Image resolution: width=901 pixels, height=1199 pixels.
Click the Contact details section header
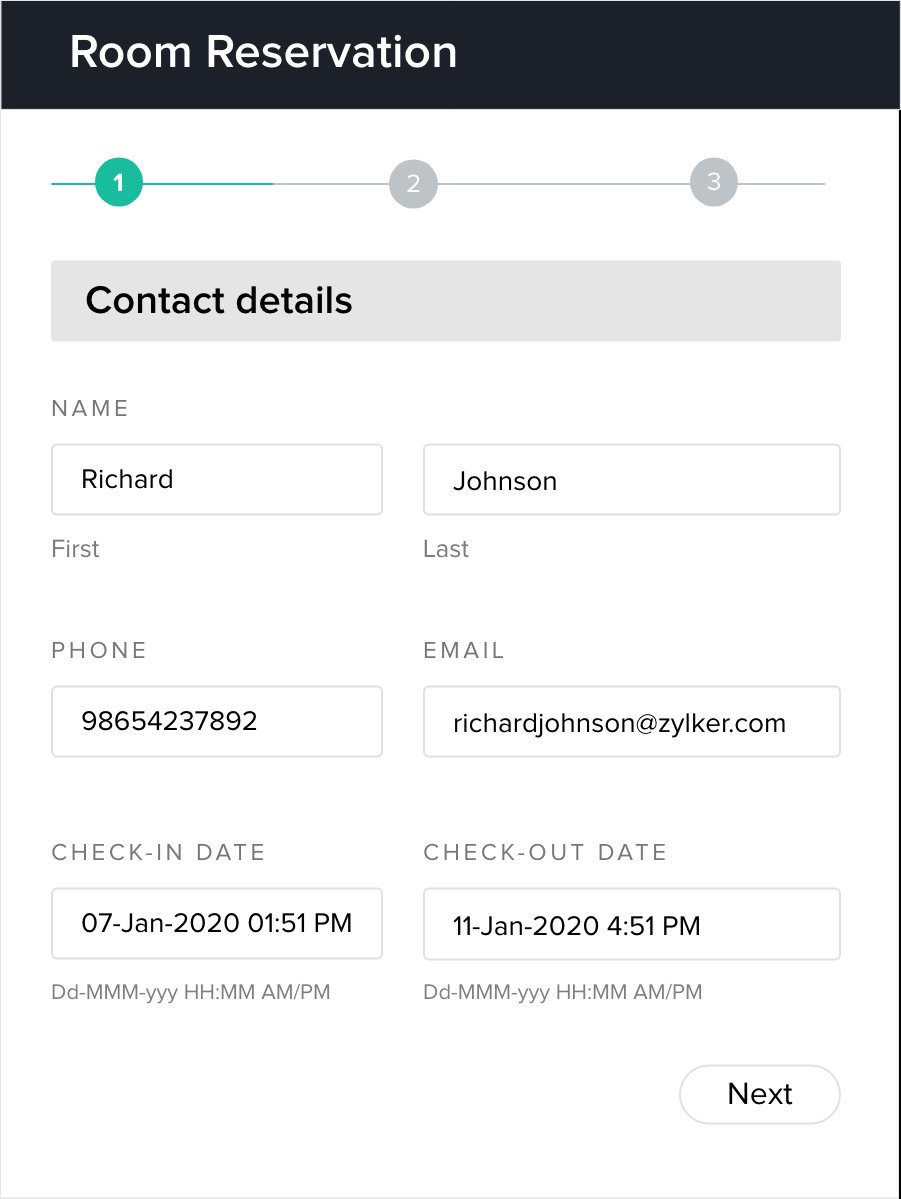[219, 301]
